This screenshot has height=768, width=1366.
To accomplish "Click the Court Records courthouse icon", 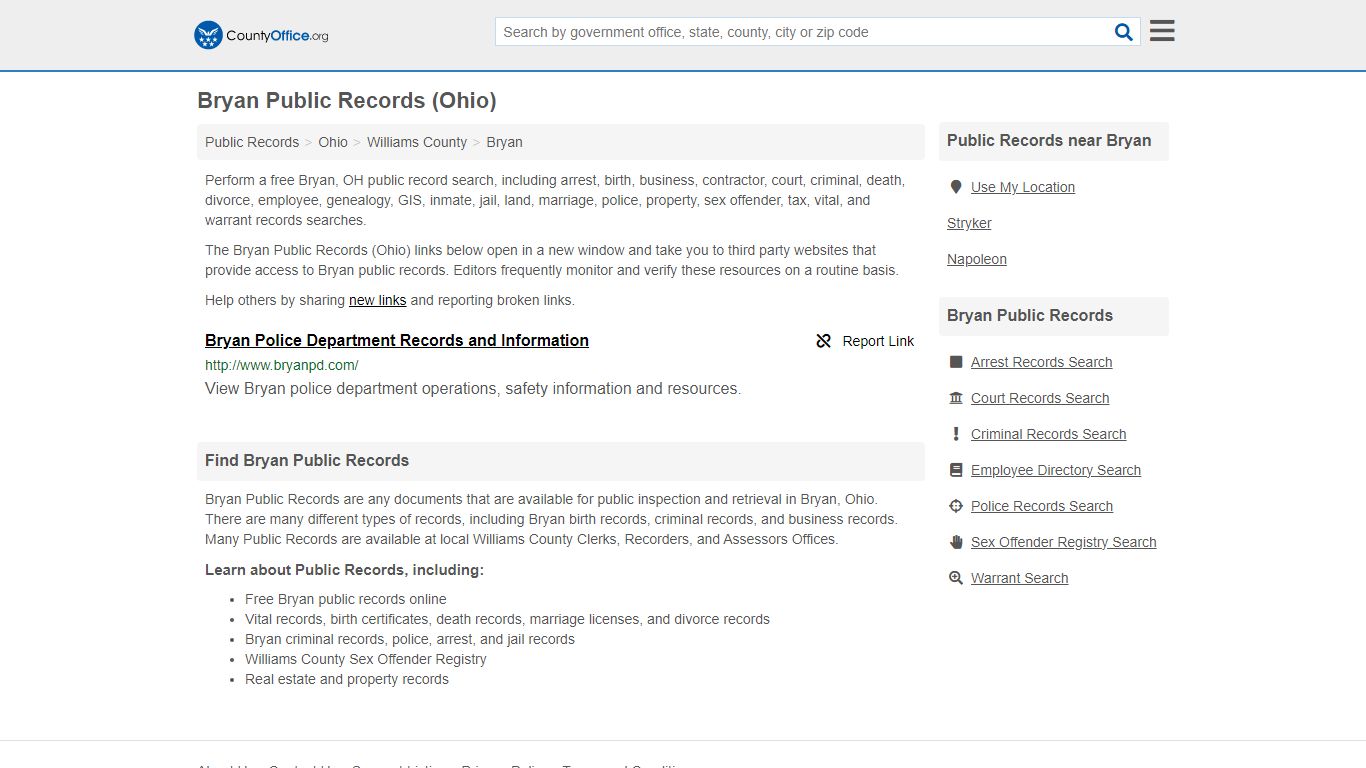I will coord(956,398).
